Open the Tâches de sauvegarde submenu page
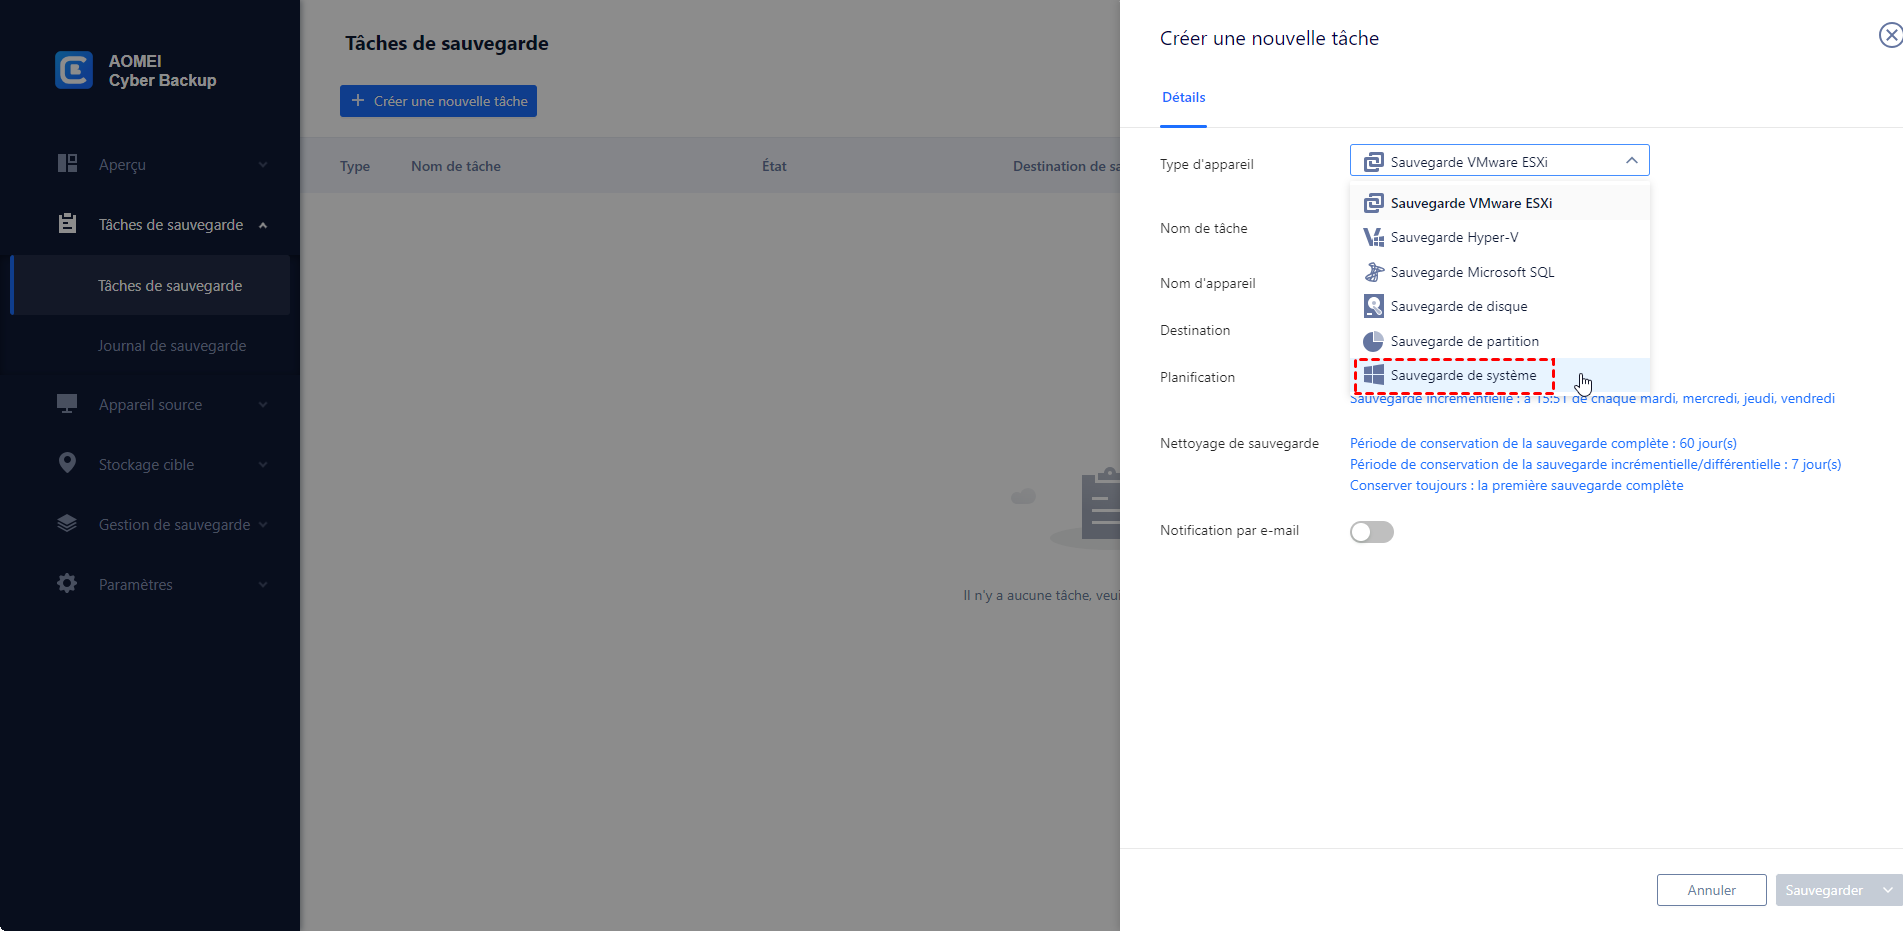1903x931 pixels. click(150, 285)
